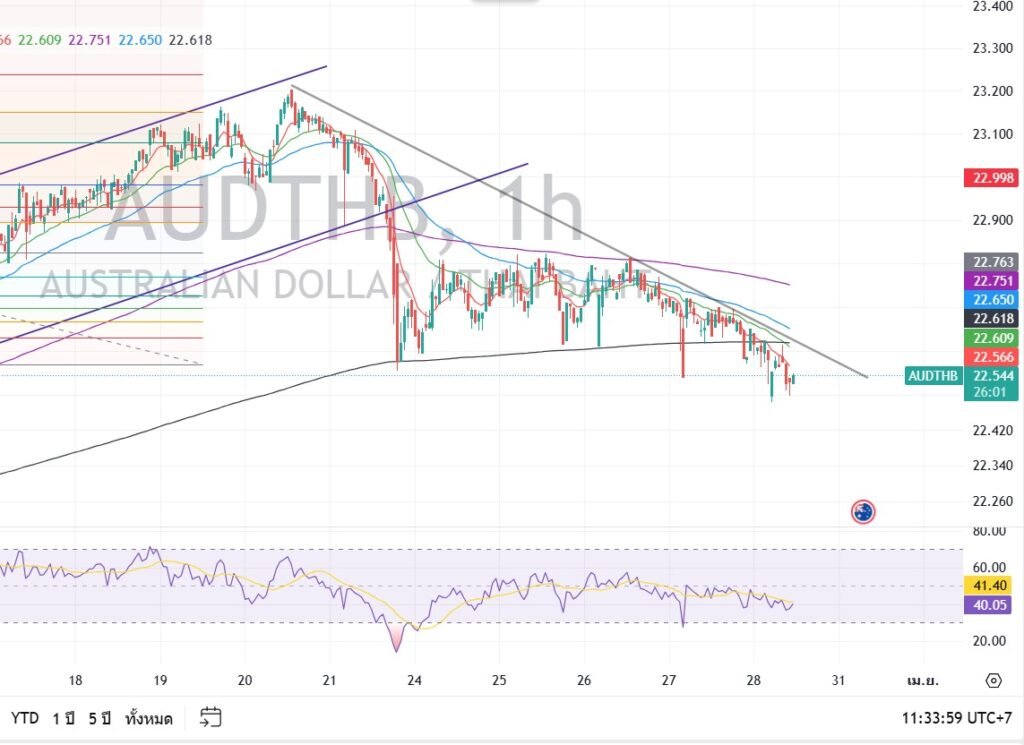Click the purple 22.751 price label
Image resolution: width=1024 pixels, height=745 pixels.
click(x=991, y=281)
